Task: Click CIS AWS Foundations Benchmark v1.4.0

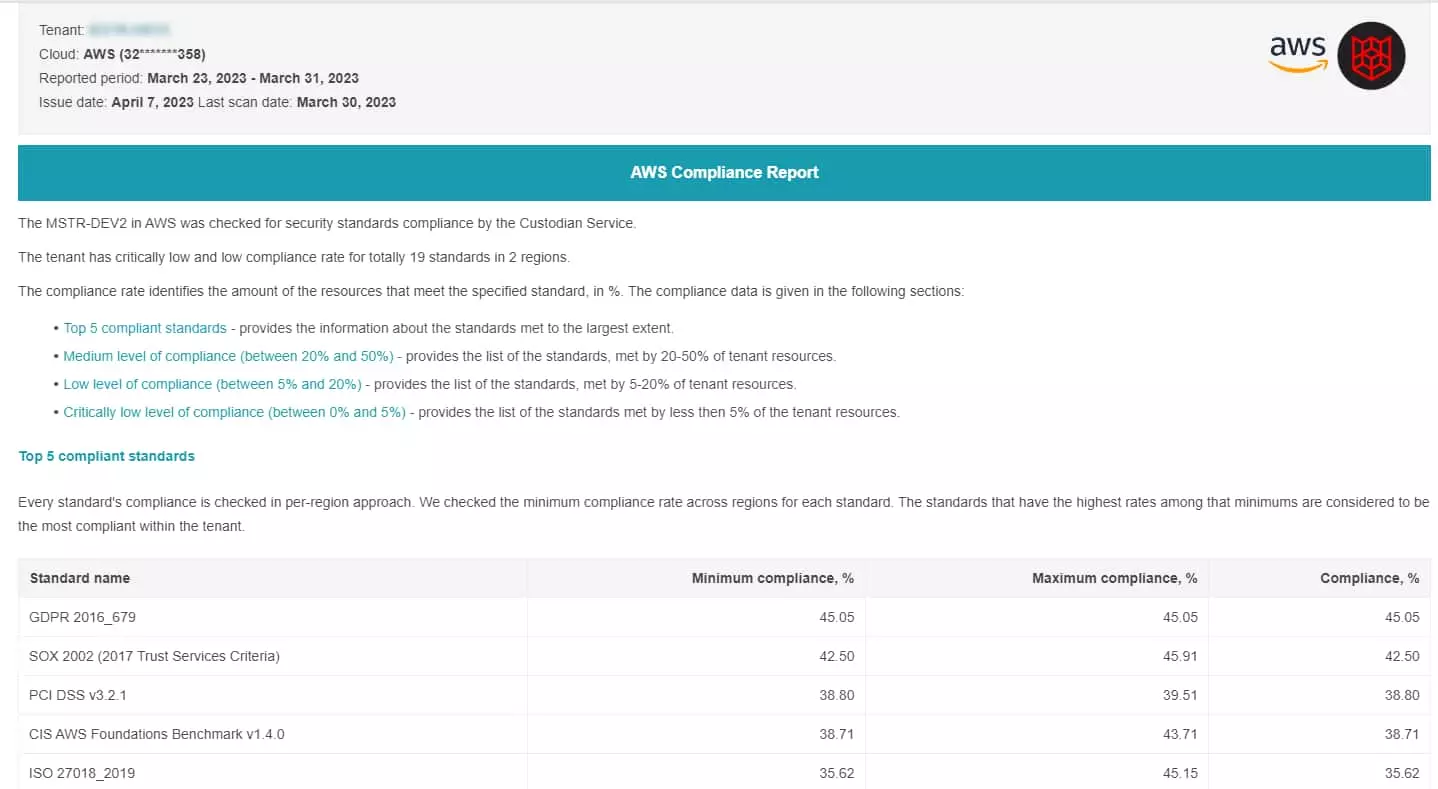Action: tap(157, 734)
